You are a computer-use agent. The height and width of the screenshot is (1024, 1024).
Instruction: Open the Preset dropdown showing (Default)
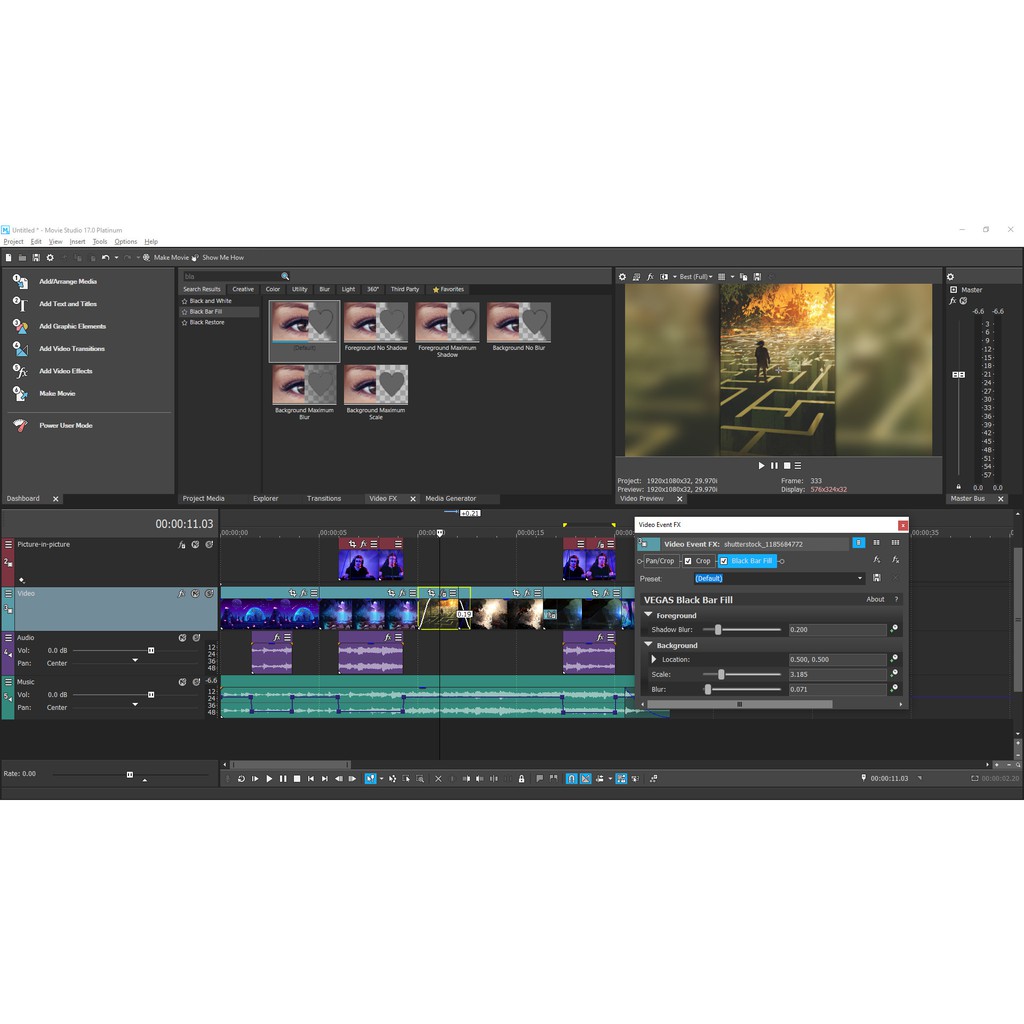860,577
